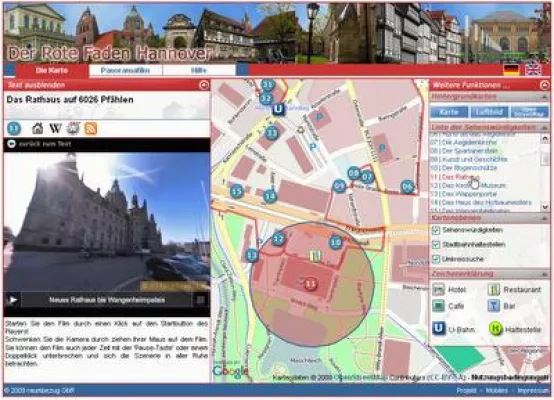The height and width of the screenshot is (400, 554).
Task: Select '12 | Das Kestner-Museum' in the list
Action: 468,186
